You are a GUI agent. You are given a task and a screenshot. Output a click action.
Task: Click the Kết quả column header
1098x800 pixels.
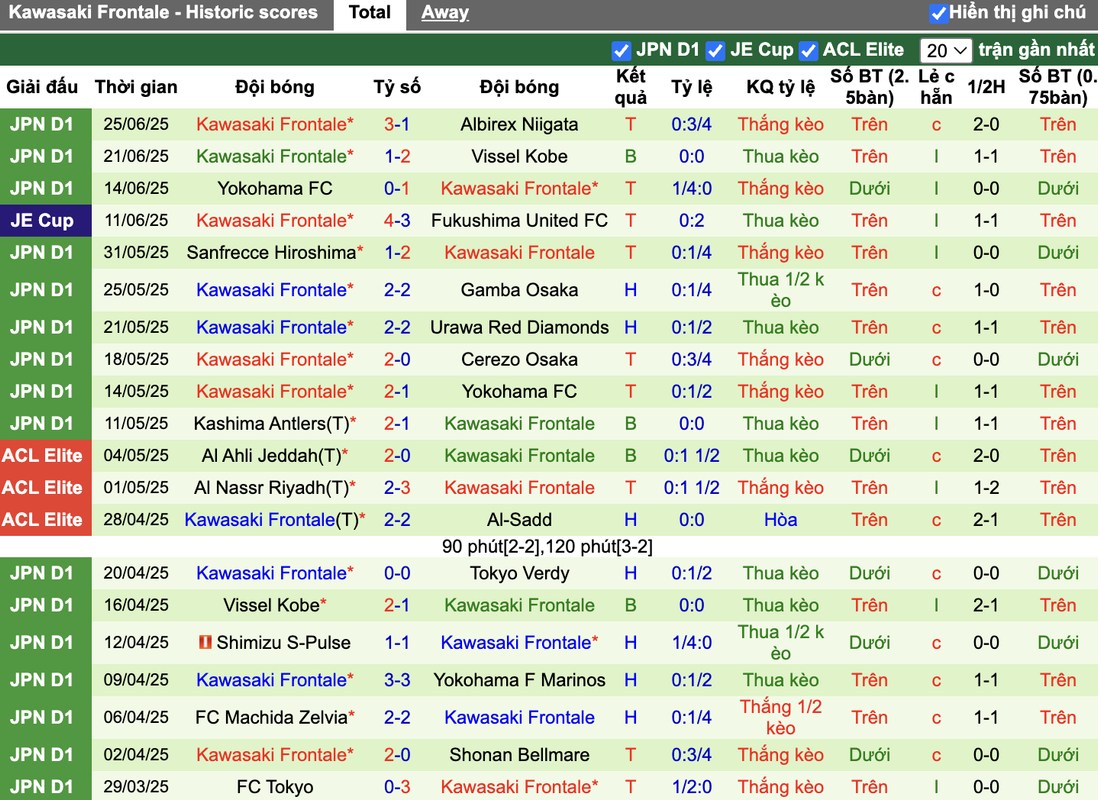(x=630, y=87)
